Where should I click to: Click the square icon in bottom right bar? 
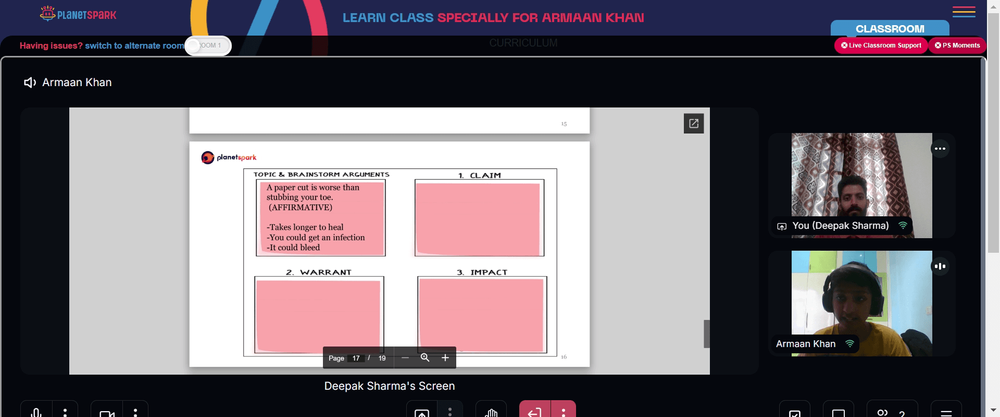pos(839,411)
